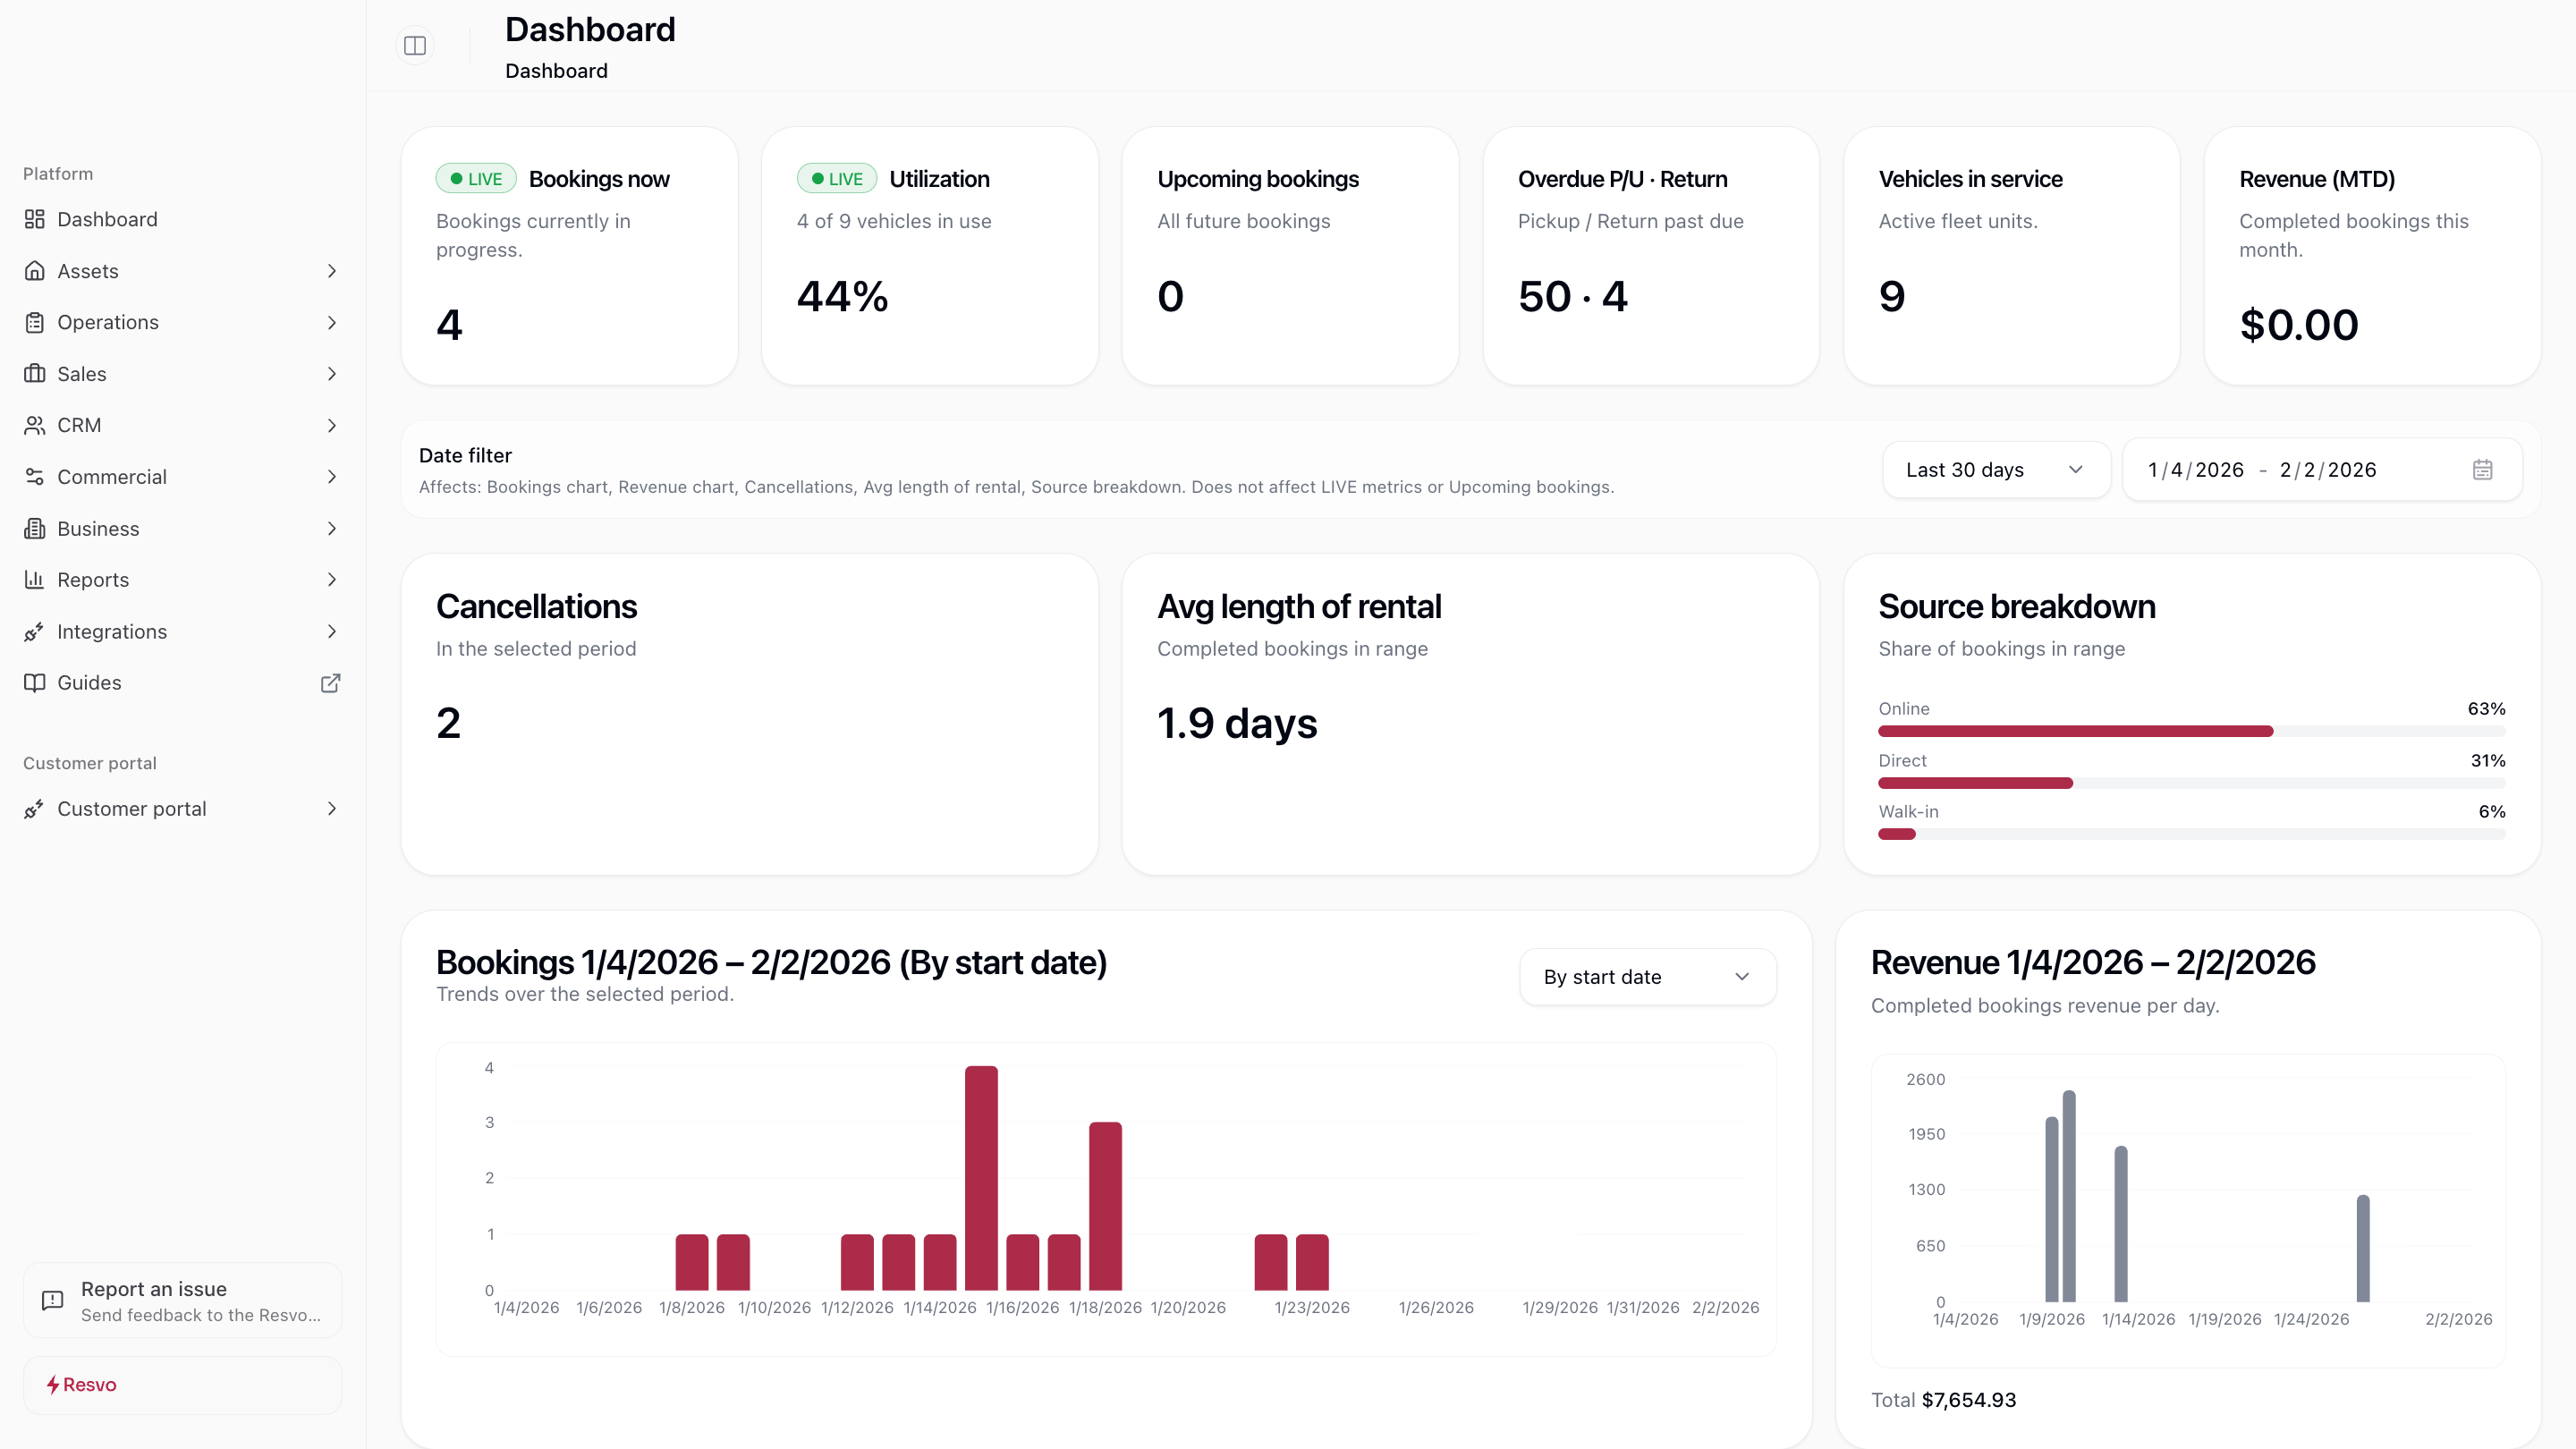Viewport: 2576px width, 1449px height.
Task: Toggle the sidebar collapse icon
Action: (415, 45)
